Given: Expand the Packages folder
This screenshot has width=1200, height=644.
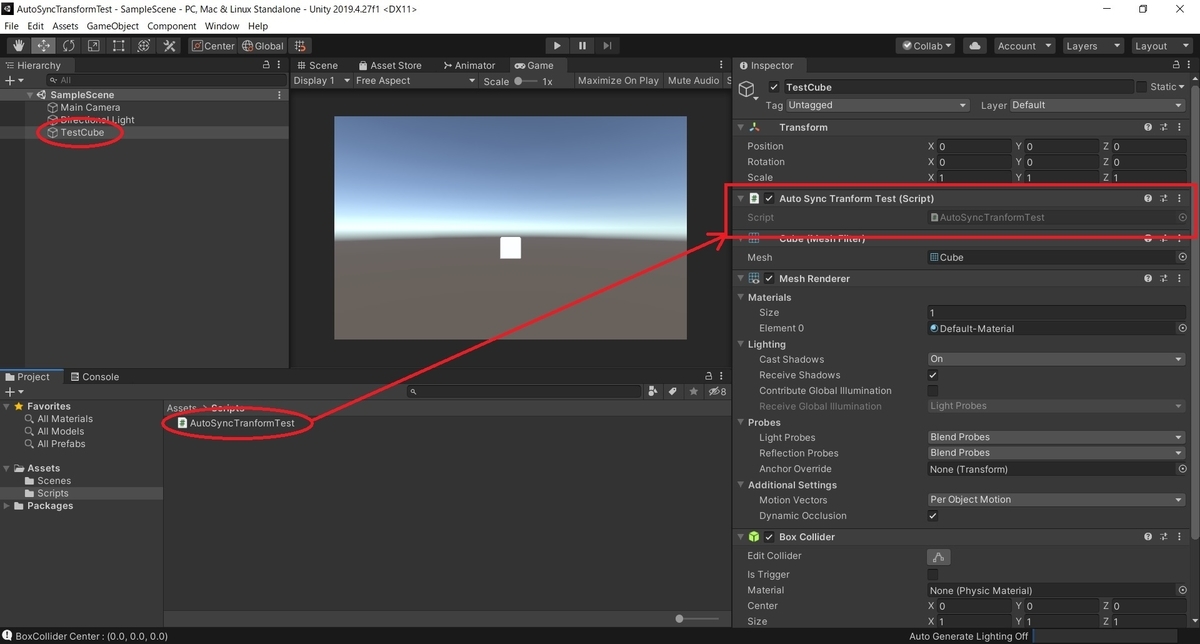Looking at the screenshot, I should 7,506.
